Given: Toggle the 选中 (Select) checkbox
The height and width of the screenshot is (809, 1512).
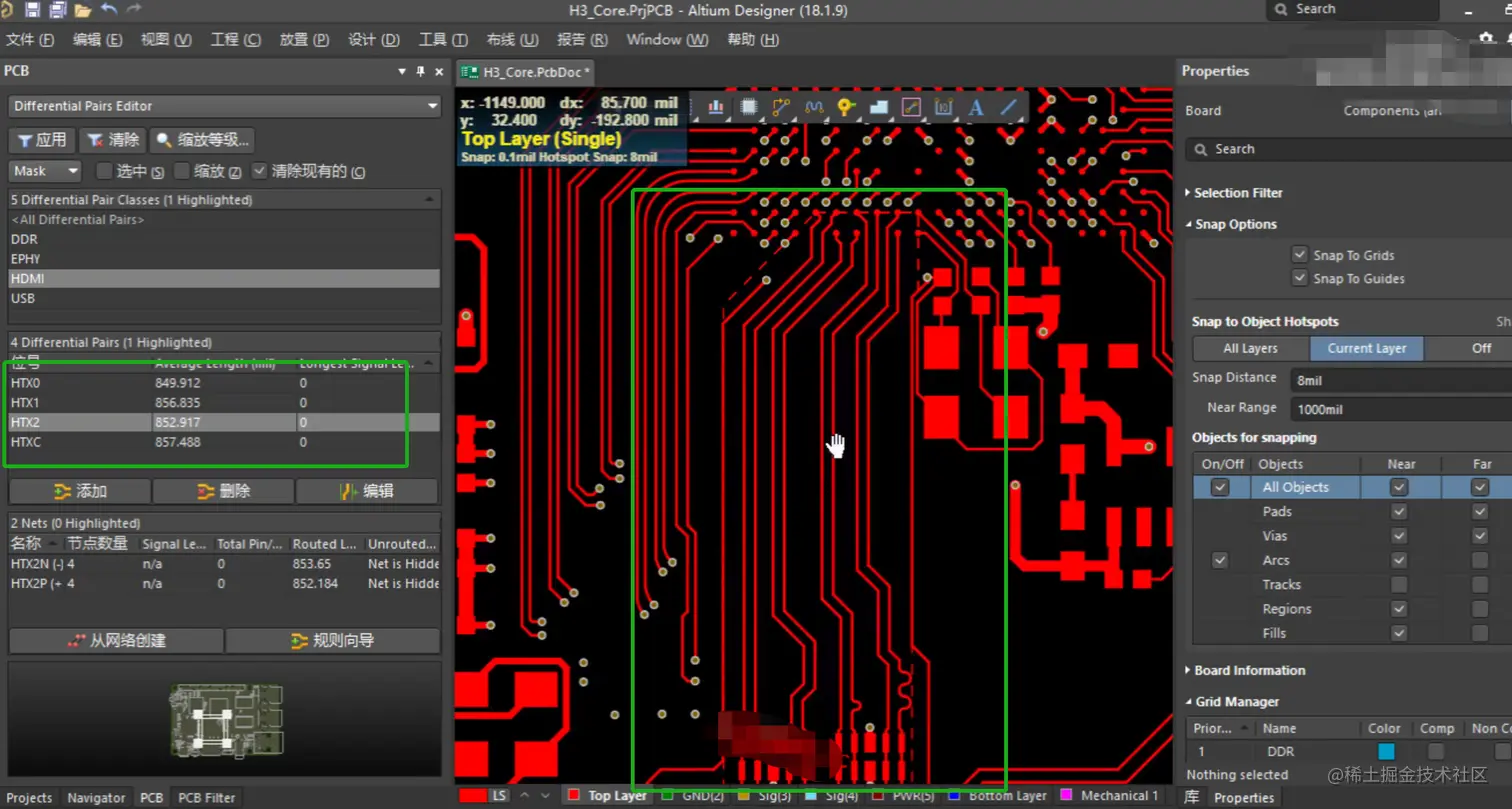Looking at the screenshot, I should [x=102, y=170].
